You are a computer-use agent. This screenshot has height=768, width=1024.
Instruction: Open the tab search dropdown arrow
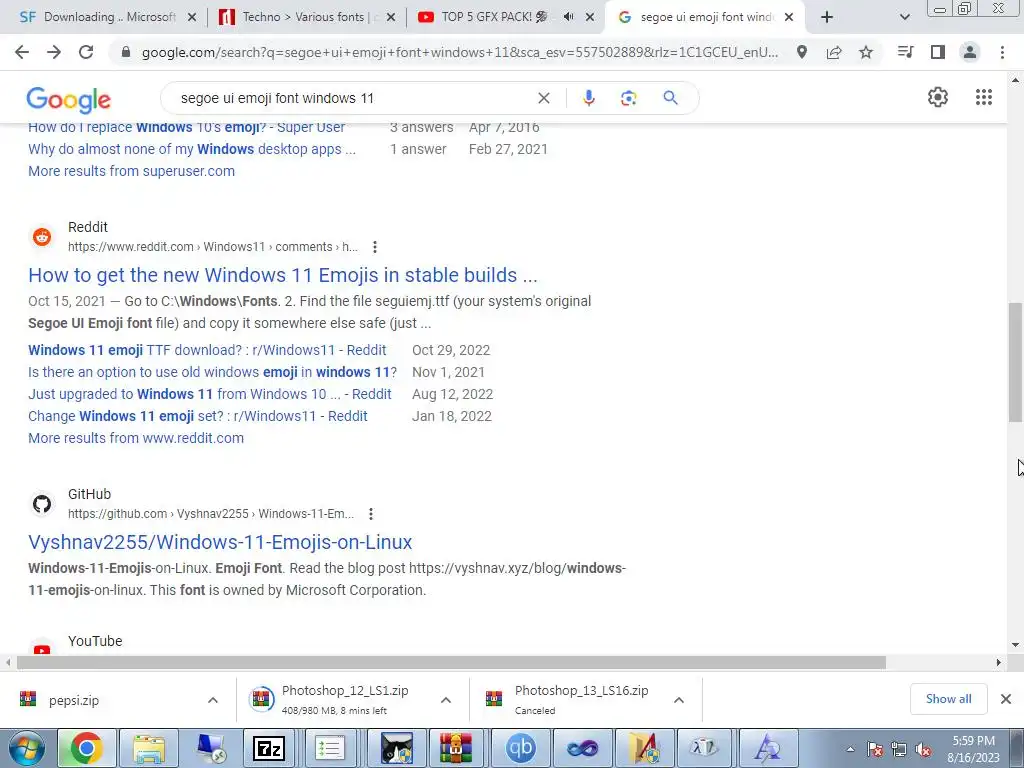click(x=904, y=17)
